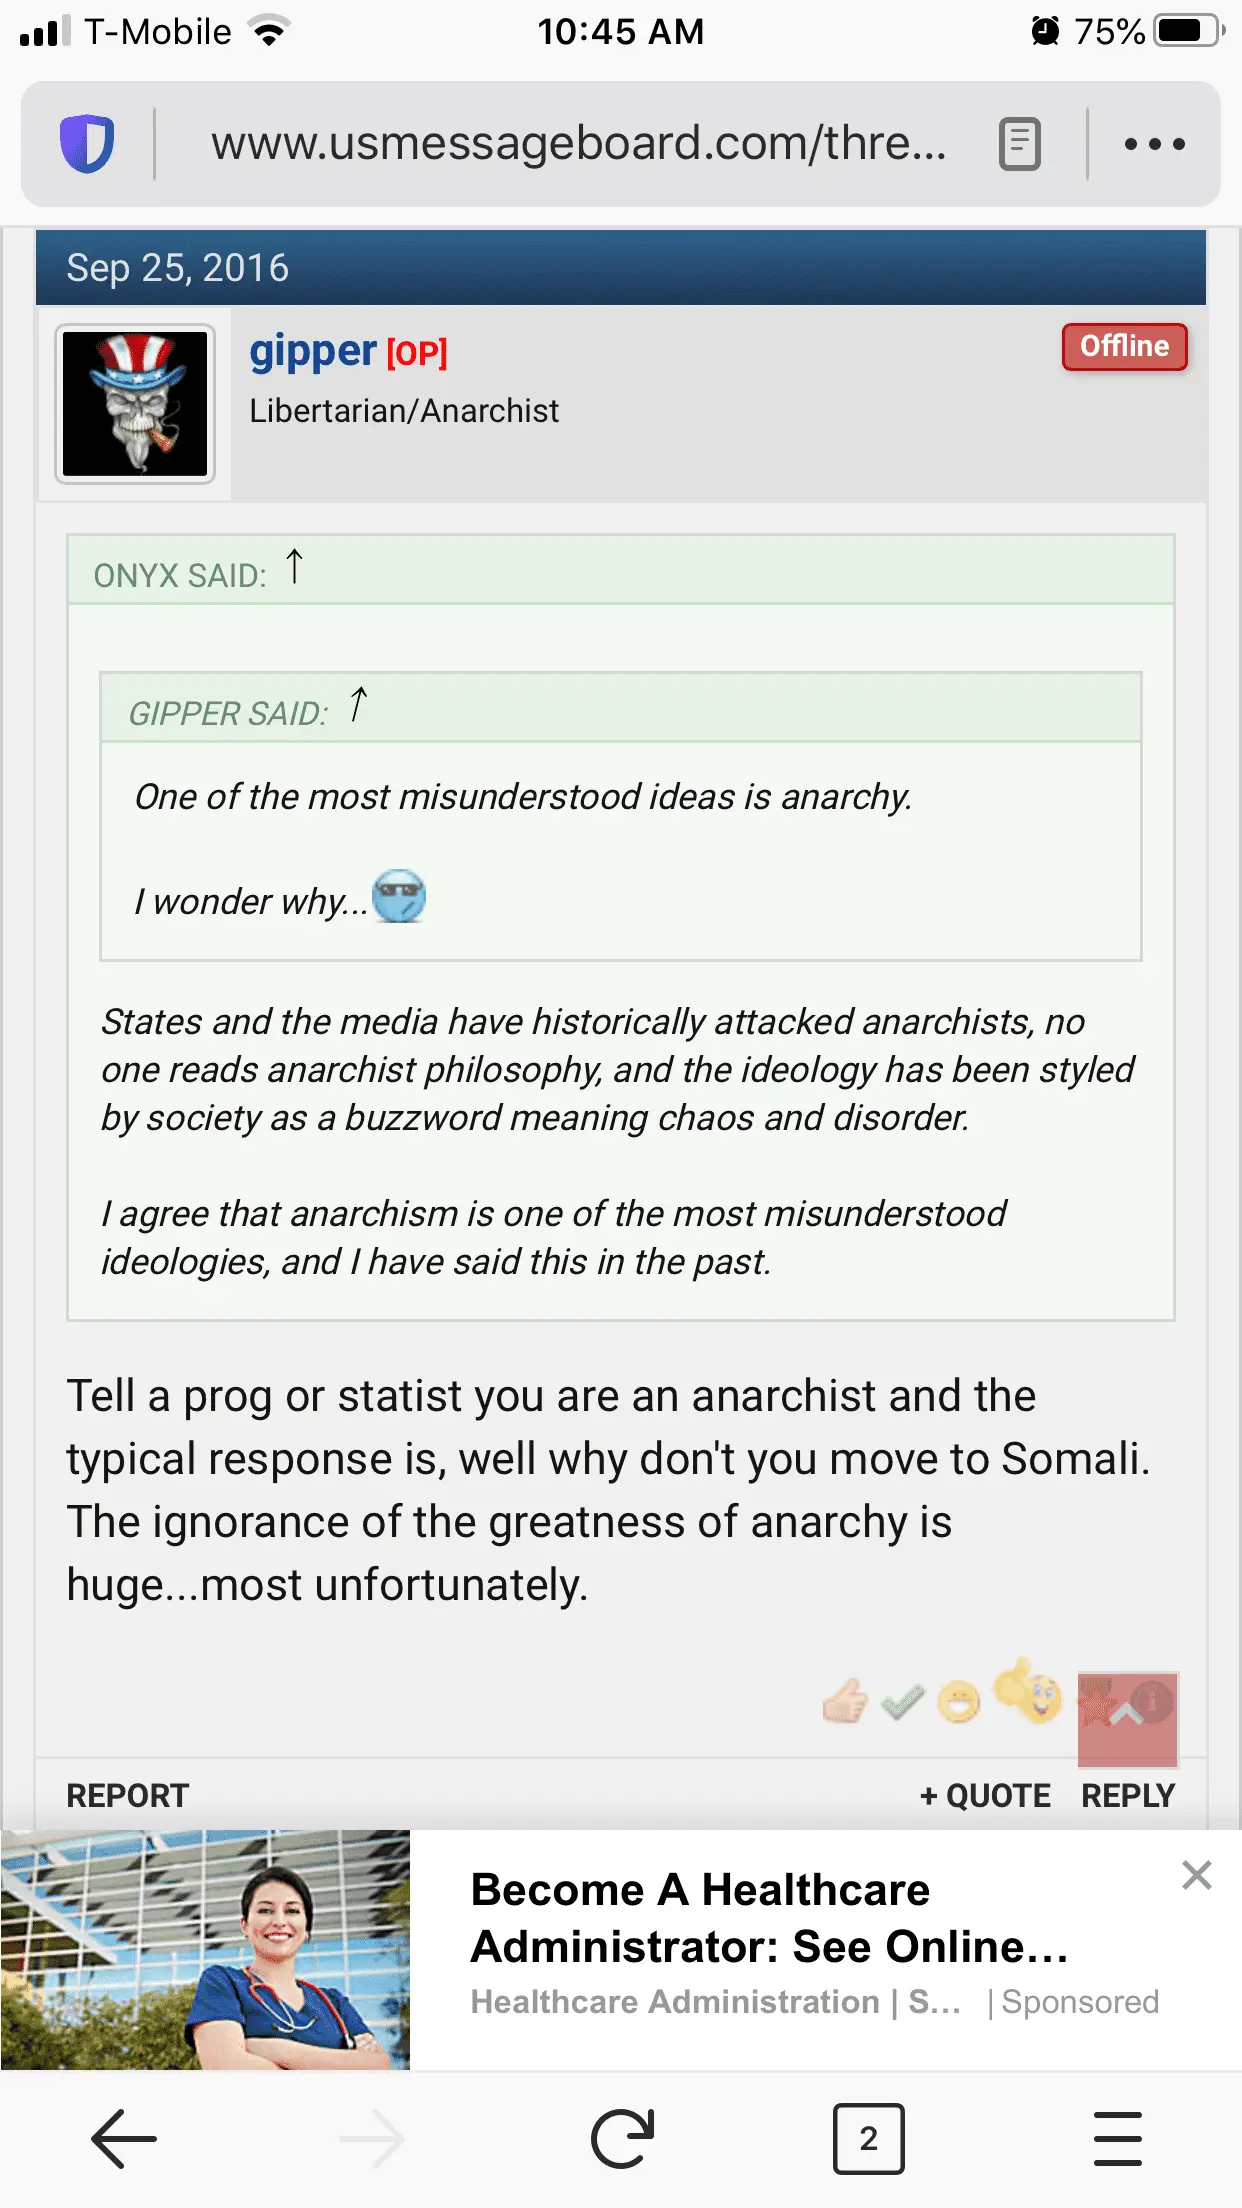
Task: Open gipper's user profile link
Action: (312, 351)
